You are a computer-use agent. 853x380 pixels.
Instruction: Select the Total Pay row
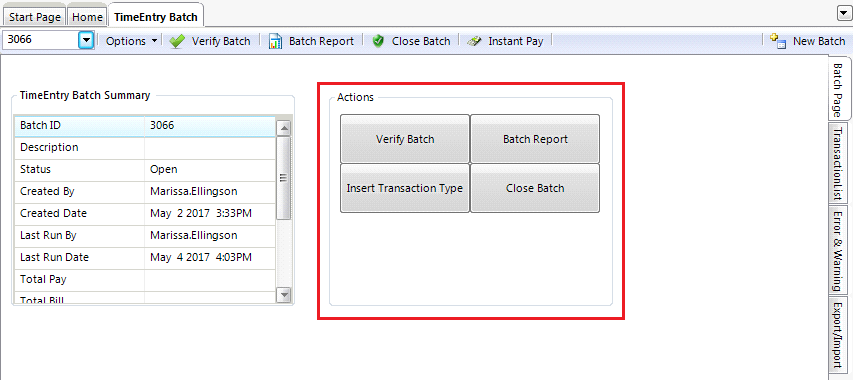tap(145, 279)
